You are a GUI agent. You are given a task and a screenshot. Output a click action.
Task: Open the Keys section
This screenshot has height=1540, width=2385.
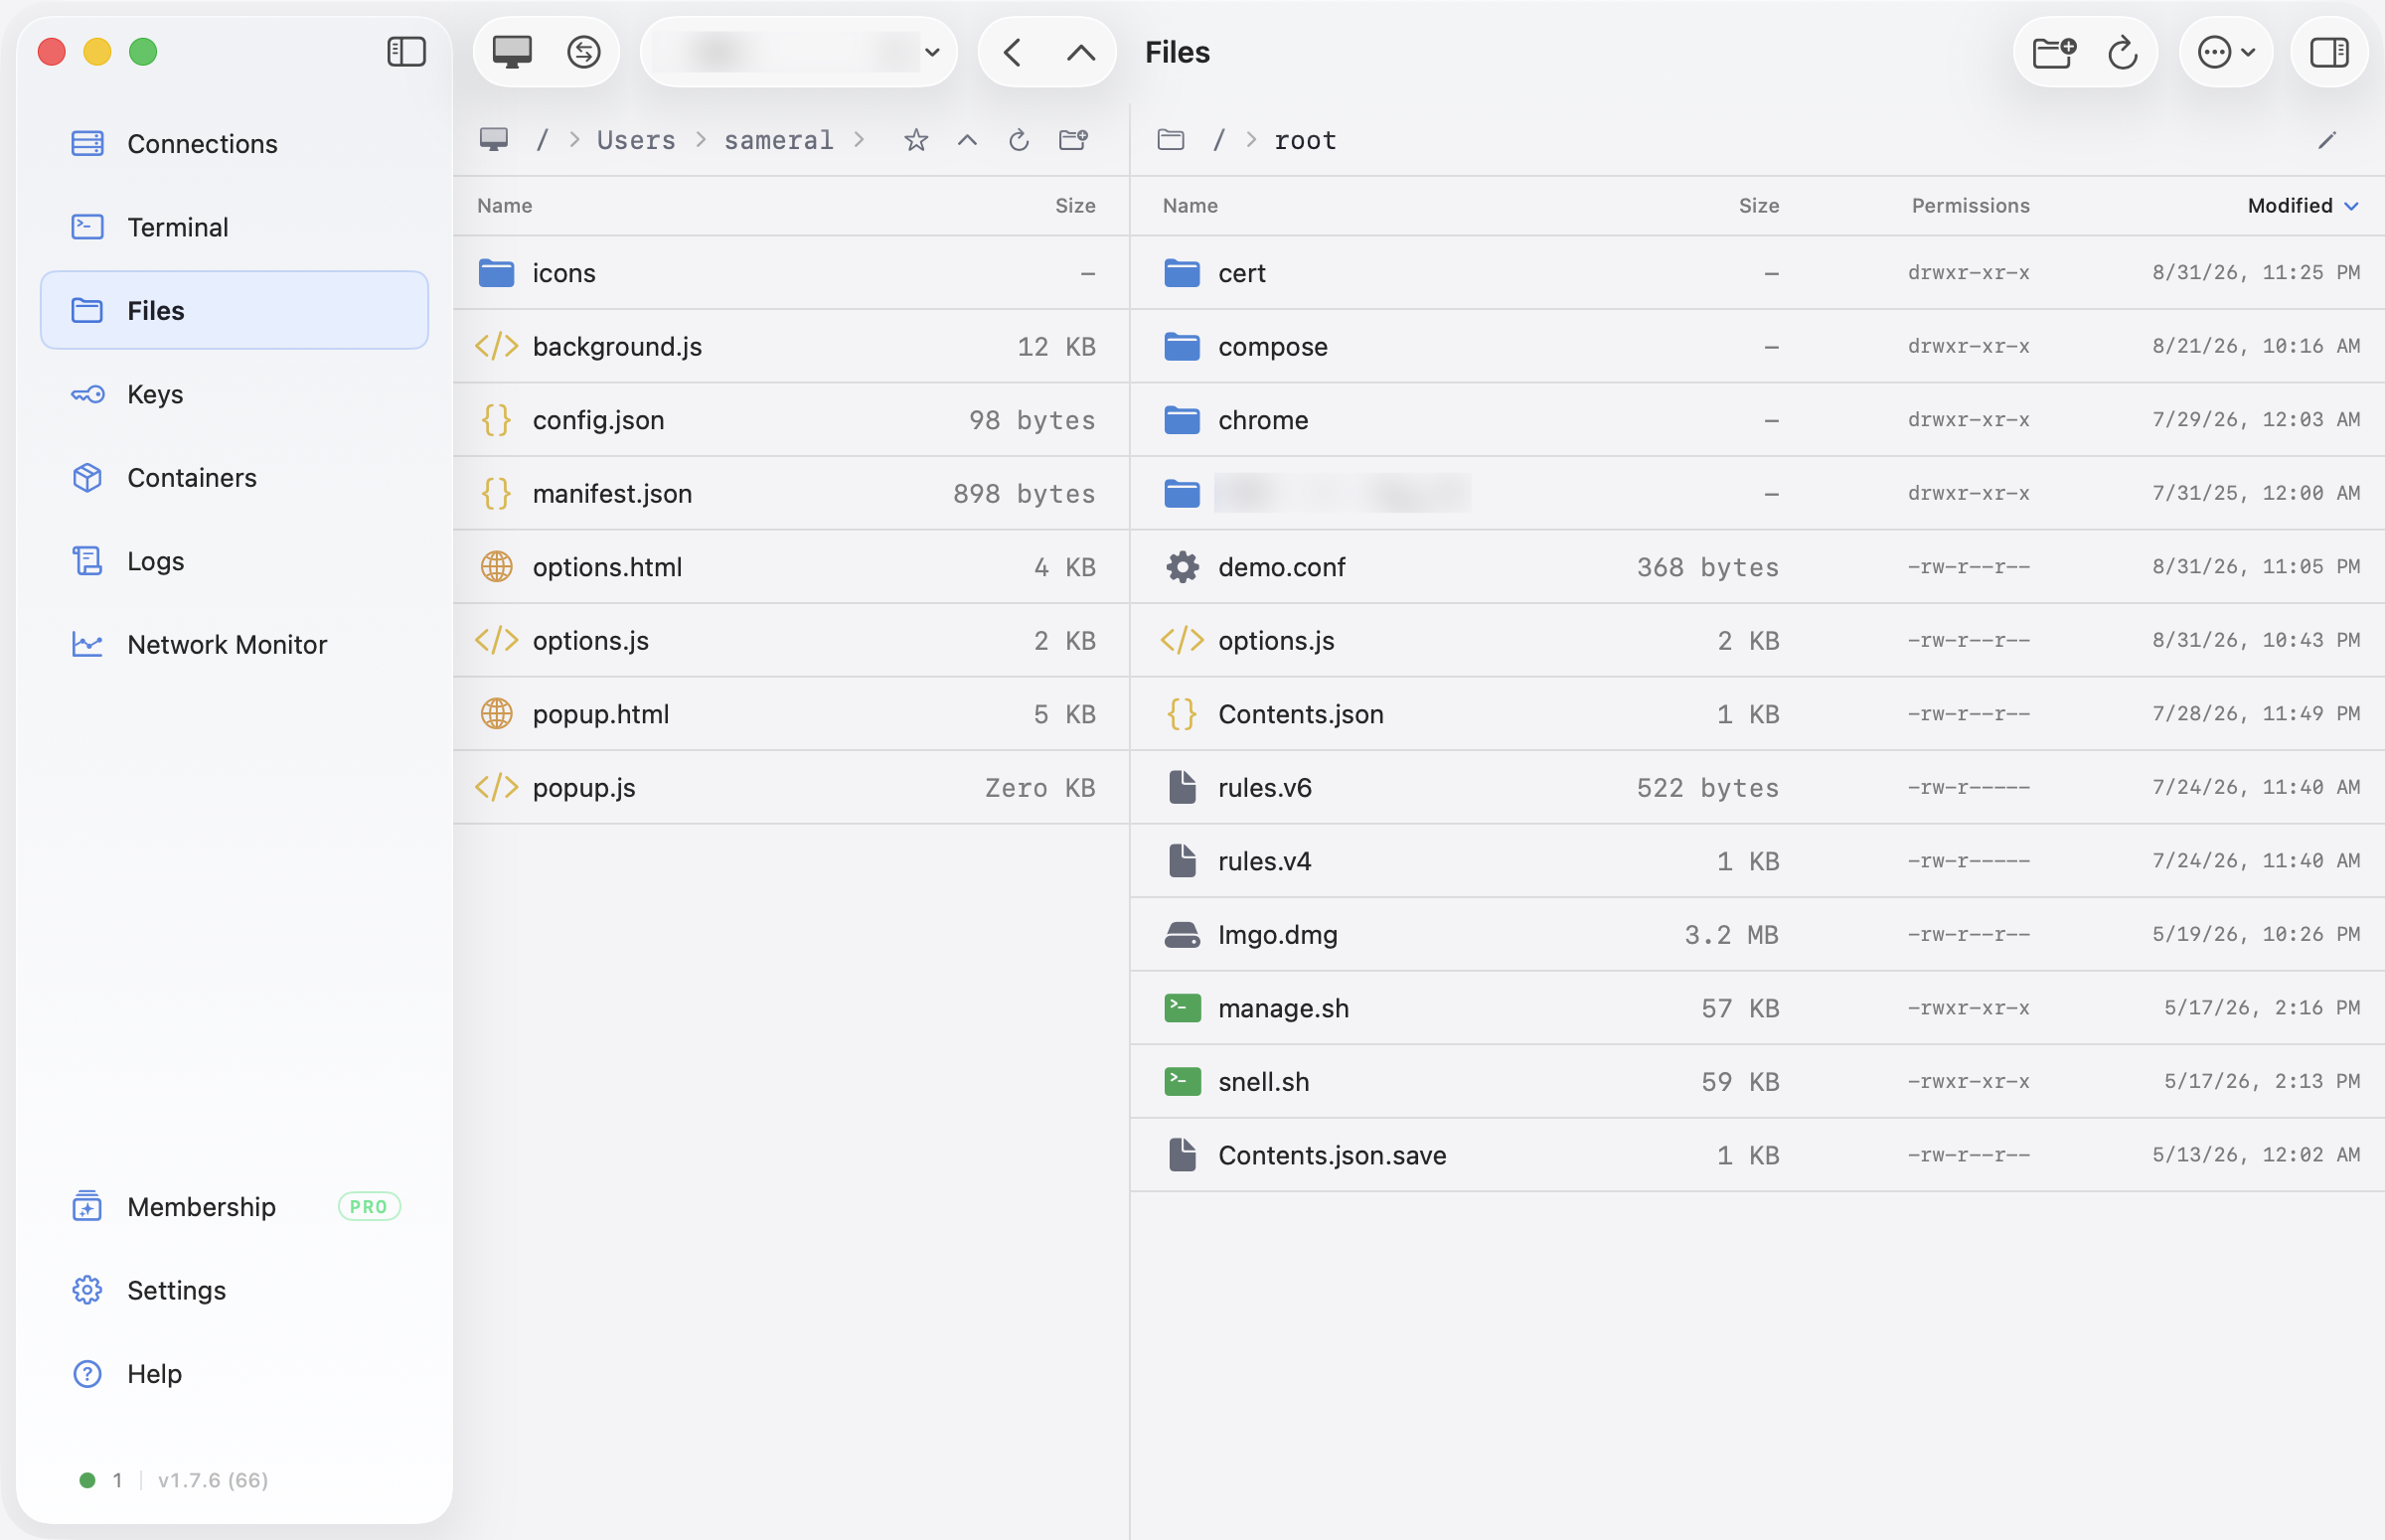tap(235, 394)
